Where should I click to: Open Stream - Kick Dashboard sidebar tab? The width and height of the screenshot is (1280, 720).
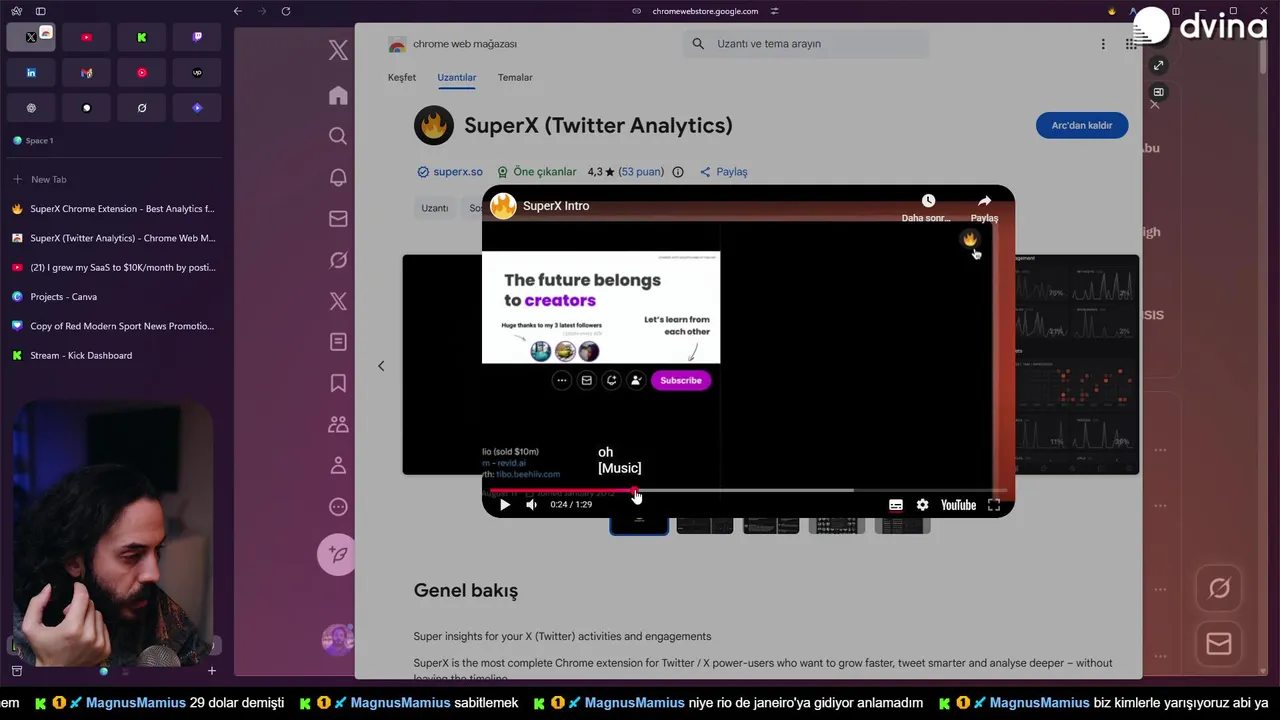pyautogui.click(x=113, y=355)
